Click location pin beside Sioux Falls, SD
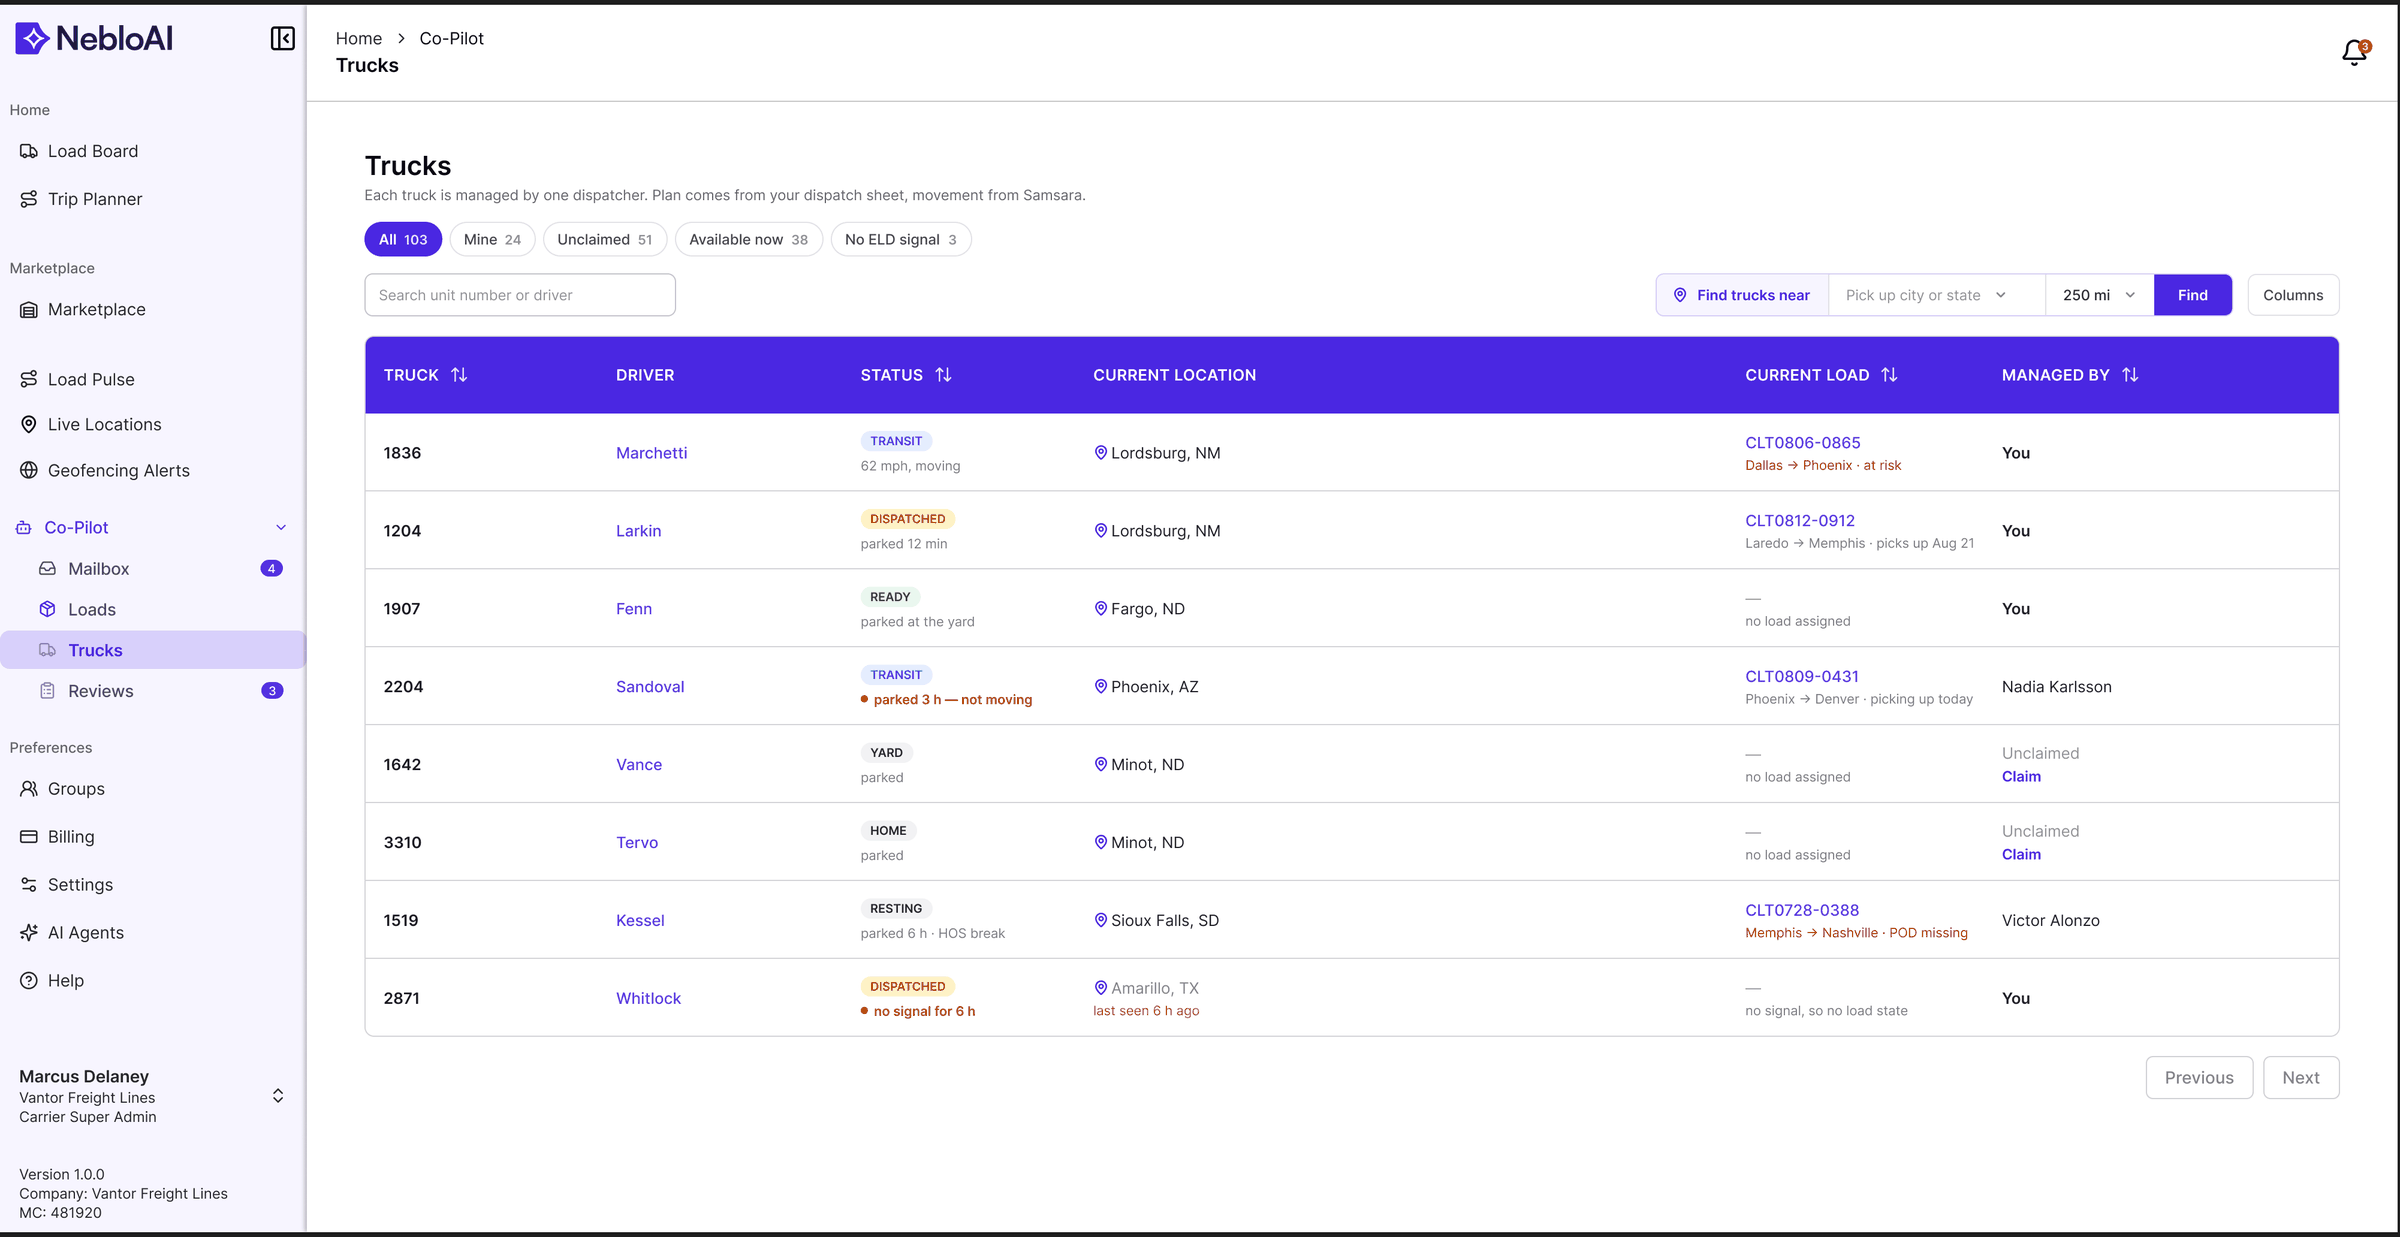 click(1100, 920)
